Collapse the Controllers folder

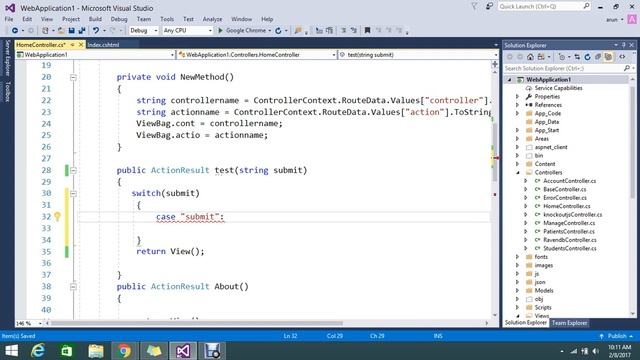(518, 173)
